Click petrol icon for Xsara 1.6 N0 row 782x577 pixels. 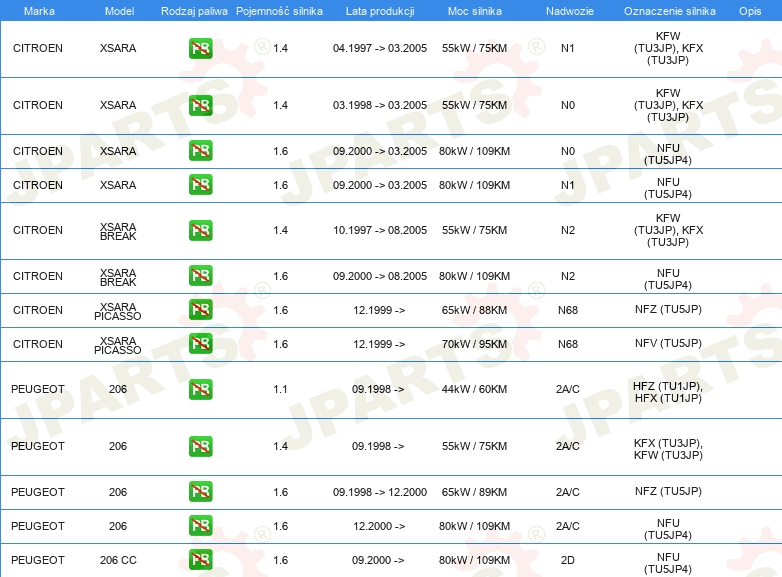200,151
